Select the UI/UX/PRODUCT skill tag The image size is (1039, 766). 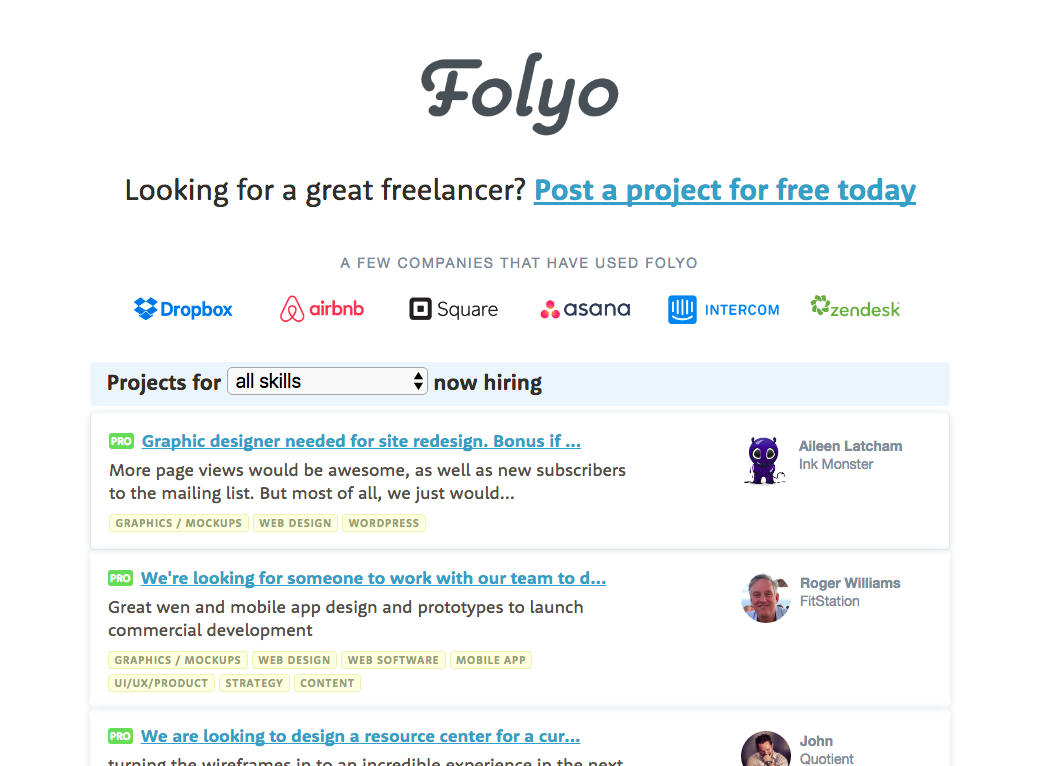coord(161,683)
